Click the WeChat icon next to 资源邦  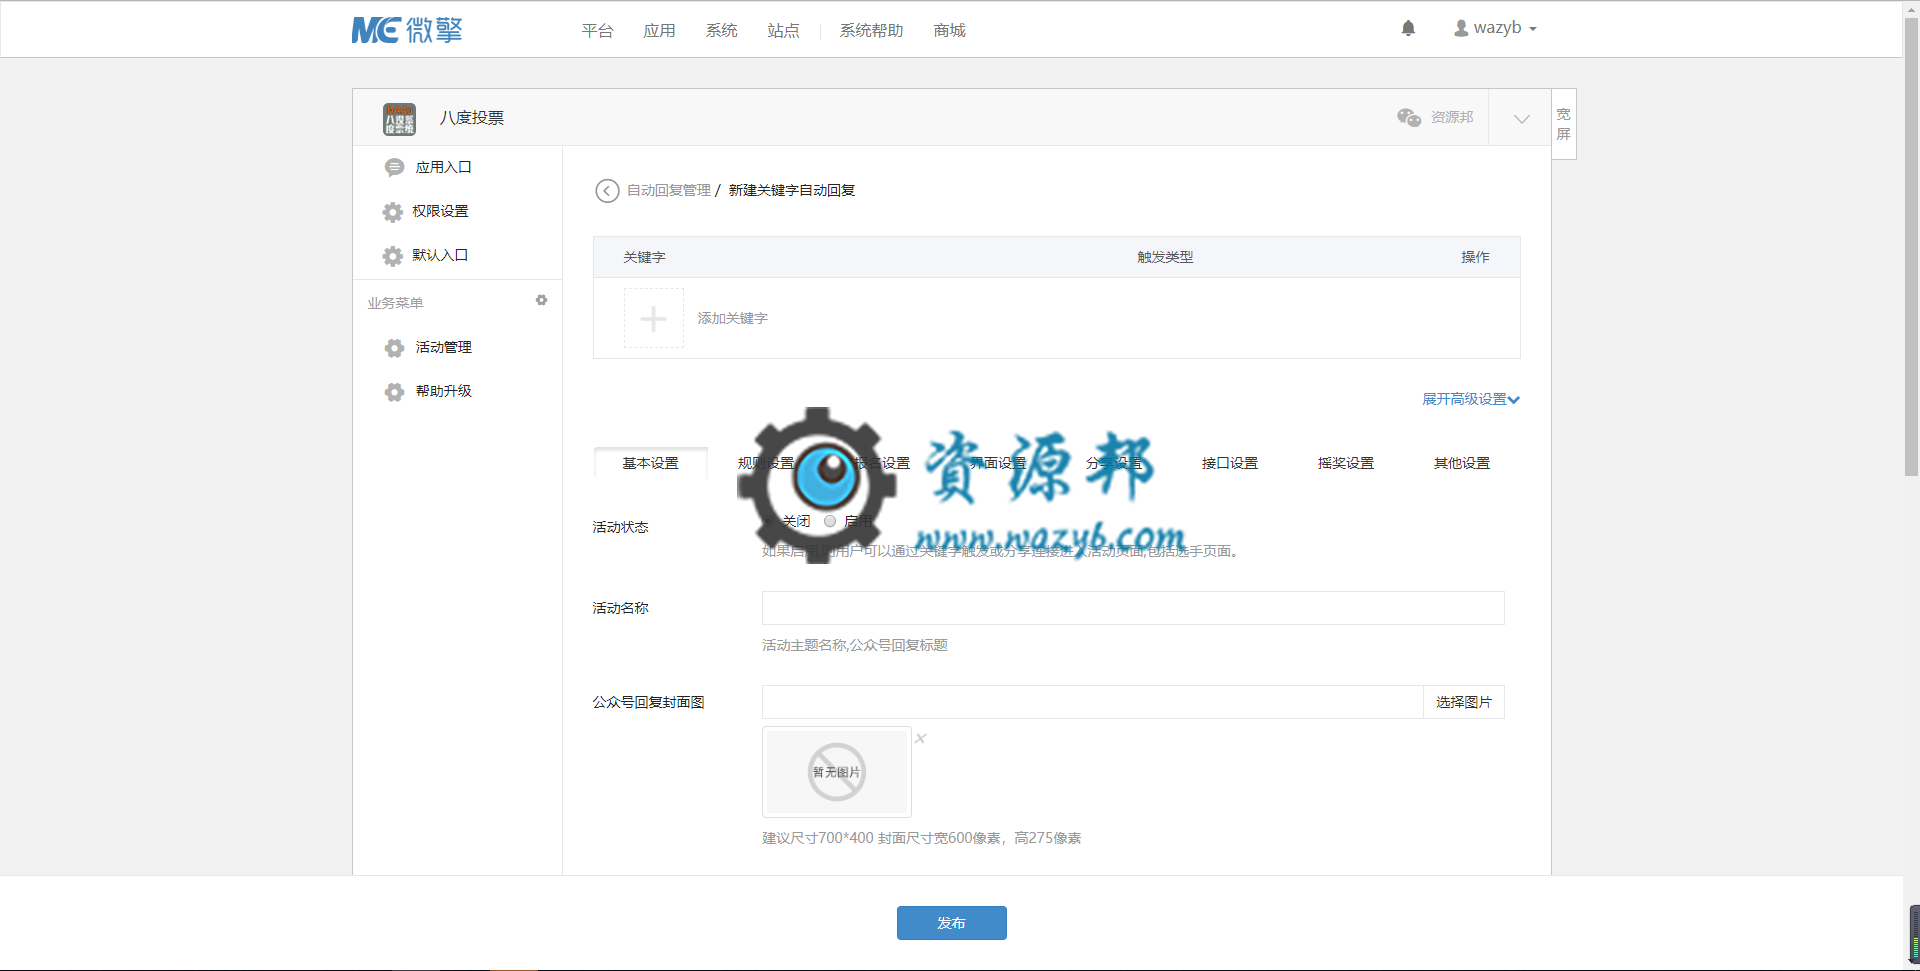1409,117
